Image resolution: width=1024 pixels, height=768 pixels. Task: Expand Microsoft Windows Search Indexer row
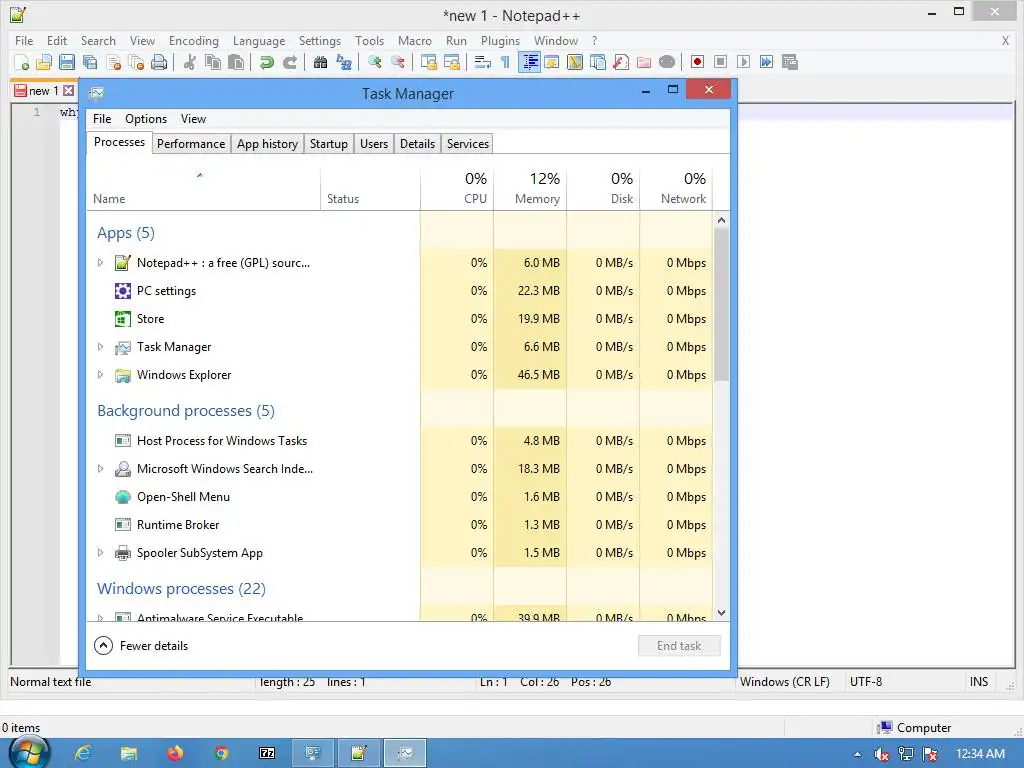click(x=100, y=468)
